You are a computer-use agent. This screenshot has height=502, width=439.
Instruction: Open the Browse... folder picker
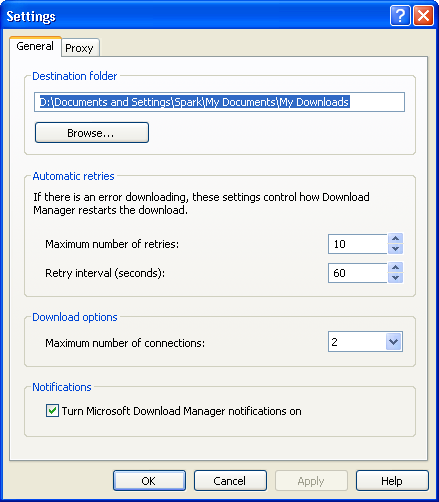point(92,133)
